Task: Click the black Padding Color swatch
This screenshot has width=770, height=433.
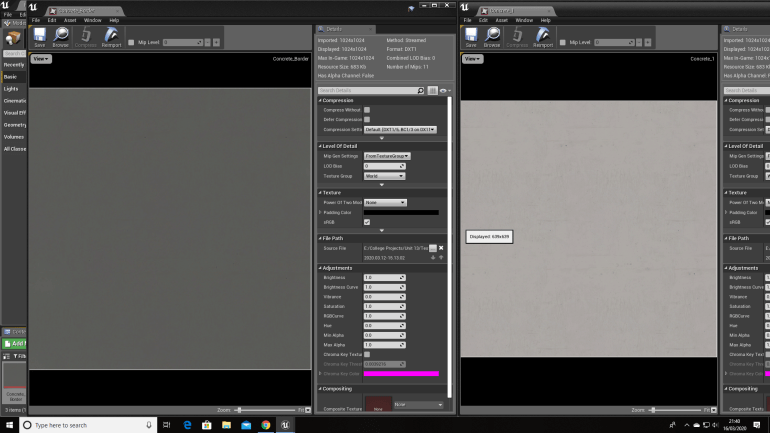Action: point(401,213)
